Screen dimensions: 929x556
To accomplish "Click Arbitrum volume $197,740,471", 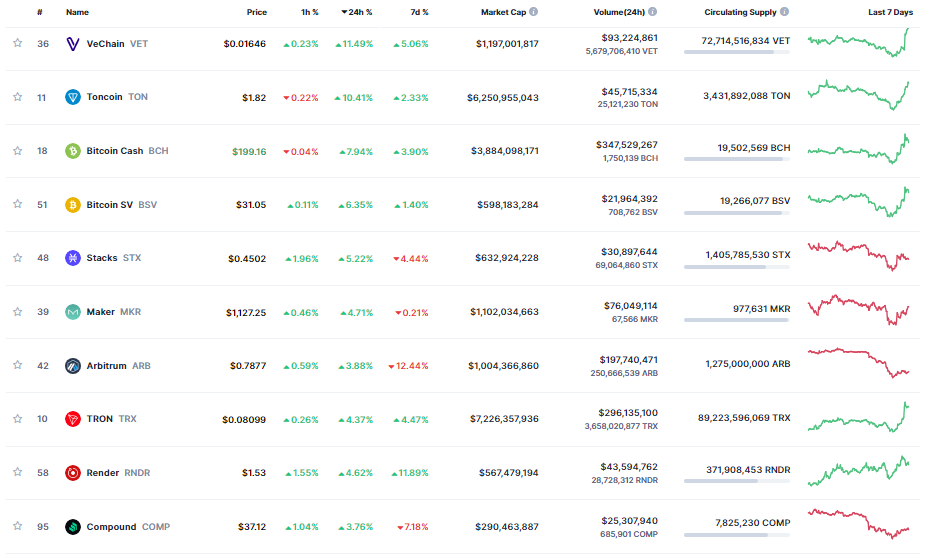I will coord(629,360).
